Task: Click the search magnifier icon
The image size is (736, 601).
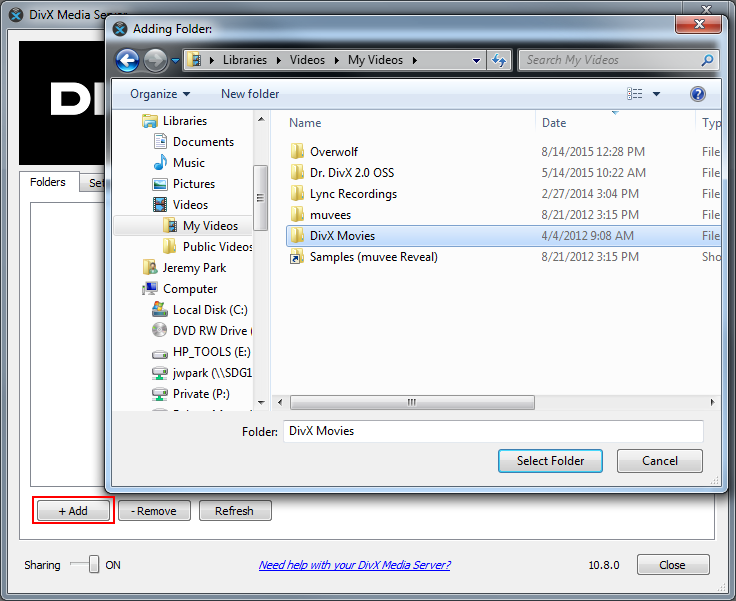Action: 707,60
